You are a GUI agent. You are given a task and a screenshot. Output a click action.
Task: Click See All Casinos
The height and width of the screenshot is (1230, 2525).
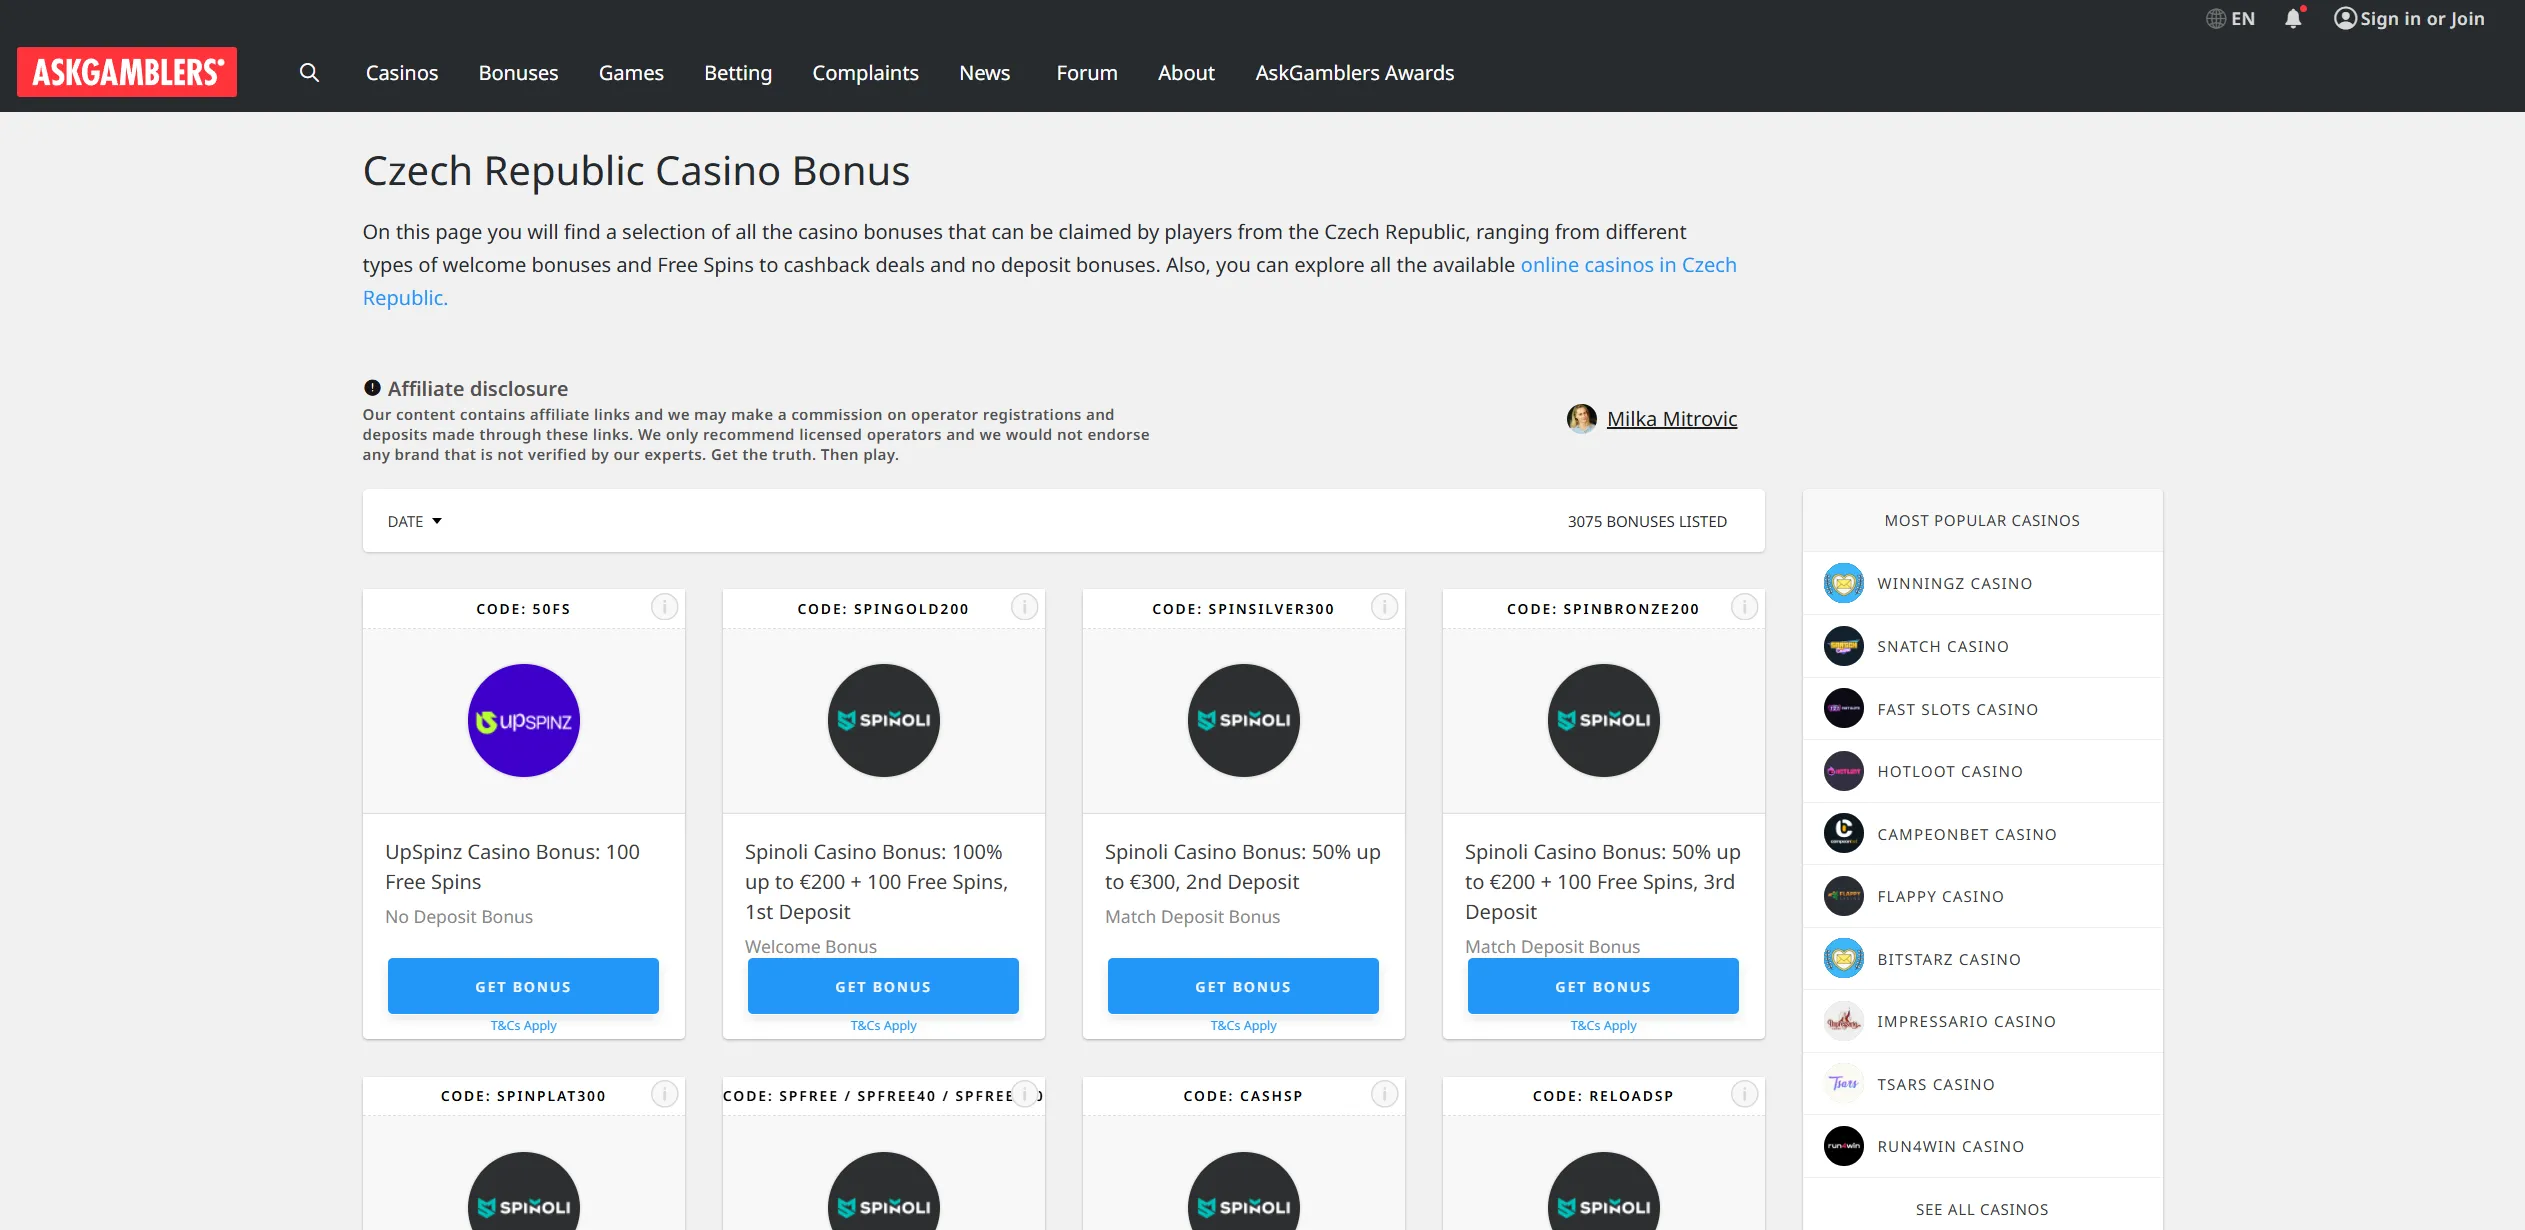pyautogui.click(x=1982, y=1209)
